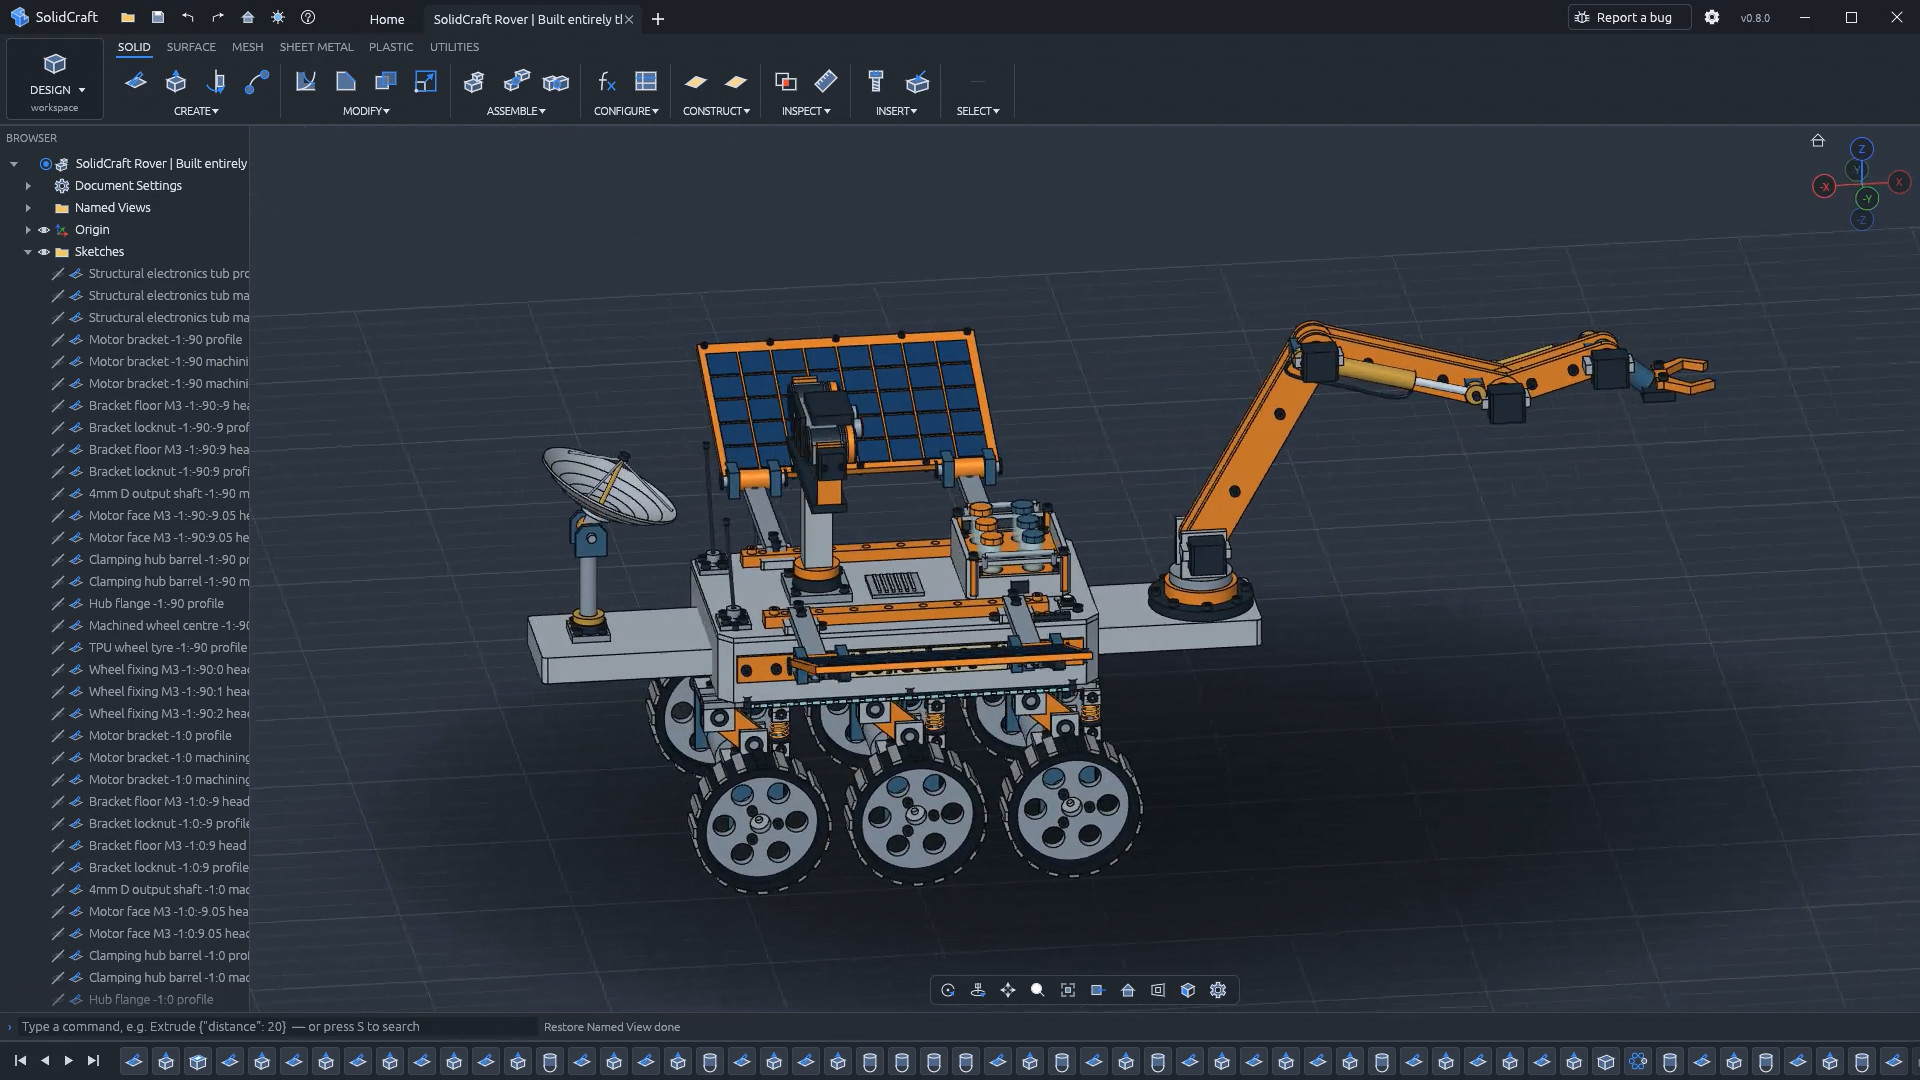Click the Interference tool in Inspect group
Viewport: 1920px width, 1080px height.
click(786, 82)
